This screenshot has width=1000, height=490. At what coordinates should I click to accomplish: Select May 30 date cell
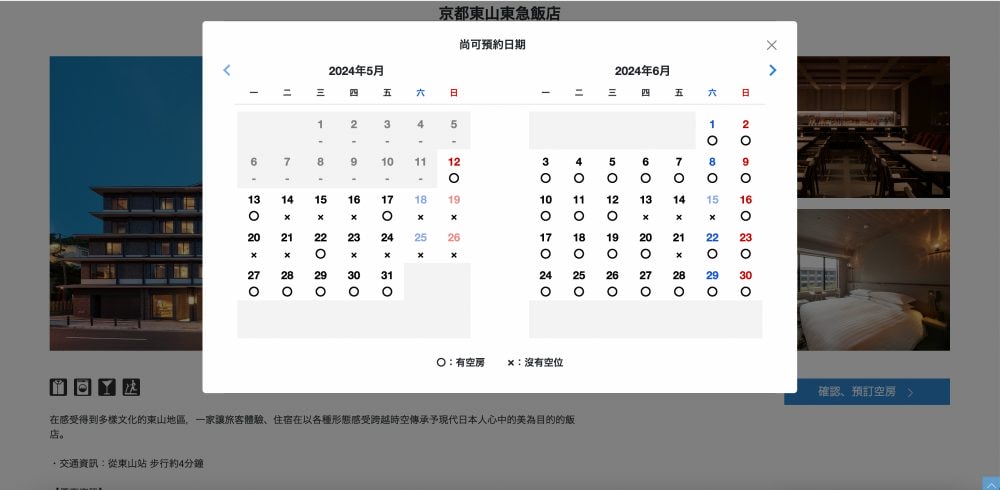point(354,282)
